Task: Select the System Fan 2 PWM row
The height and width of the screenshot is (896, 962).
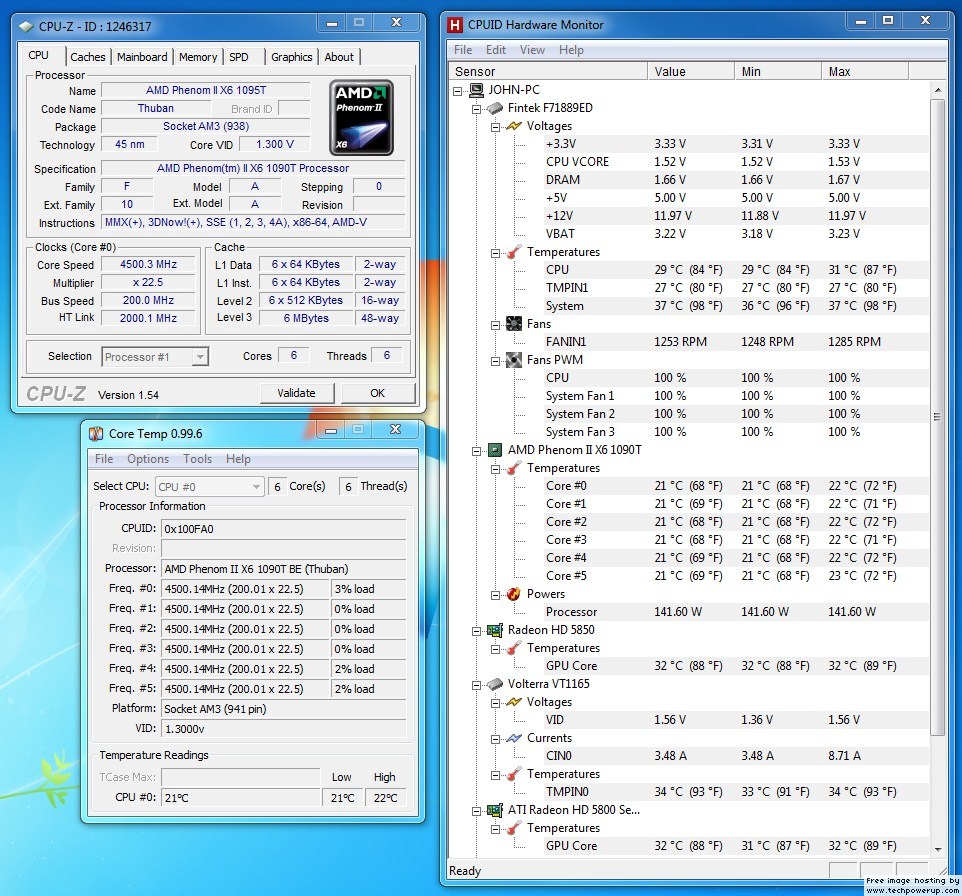Action: [x=735, y=414]
